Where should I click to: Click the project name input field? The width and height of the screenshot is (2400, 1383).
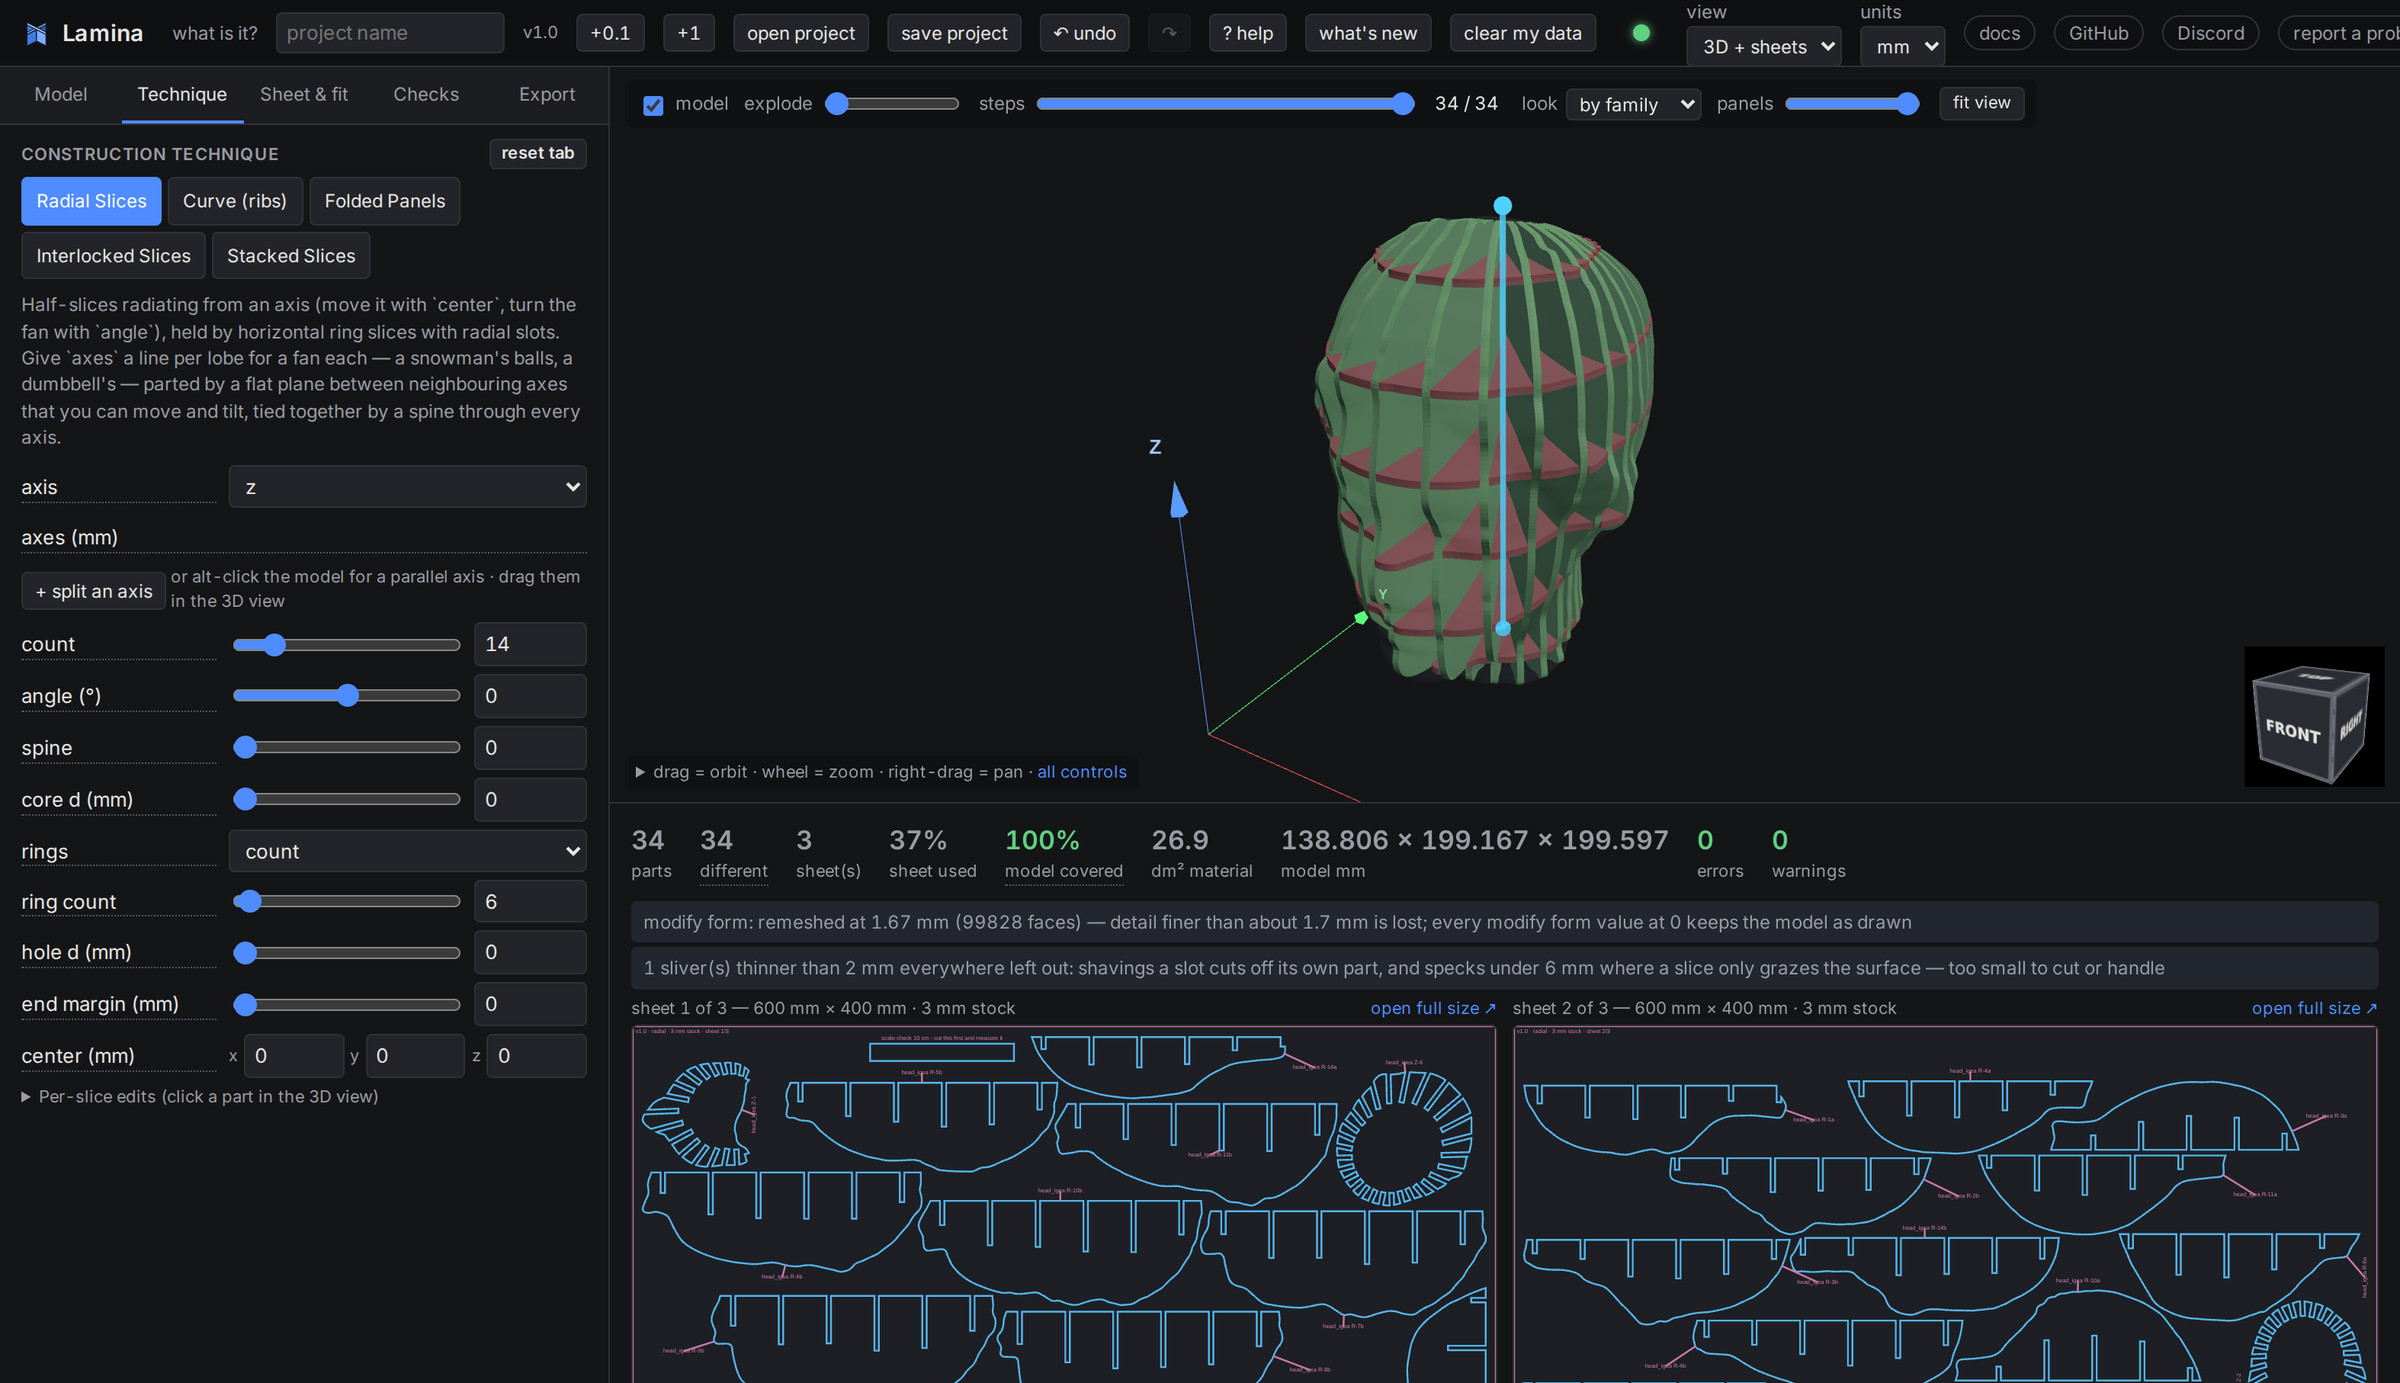pyautogui.click(x=390, y=33)
